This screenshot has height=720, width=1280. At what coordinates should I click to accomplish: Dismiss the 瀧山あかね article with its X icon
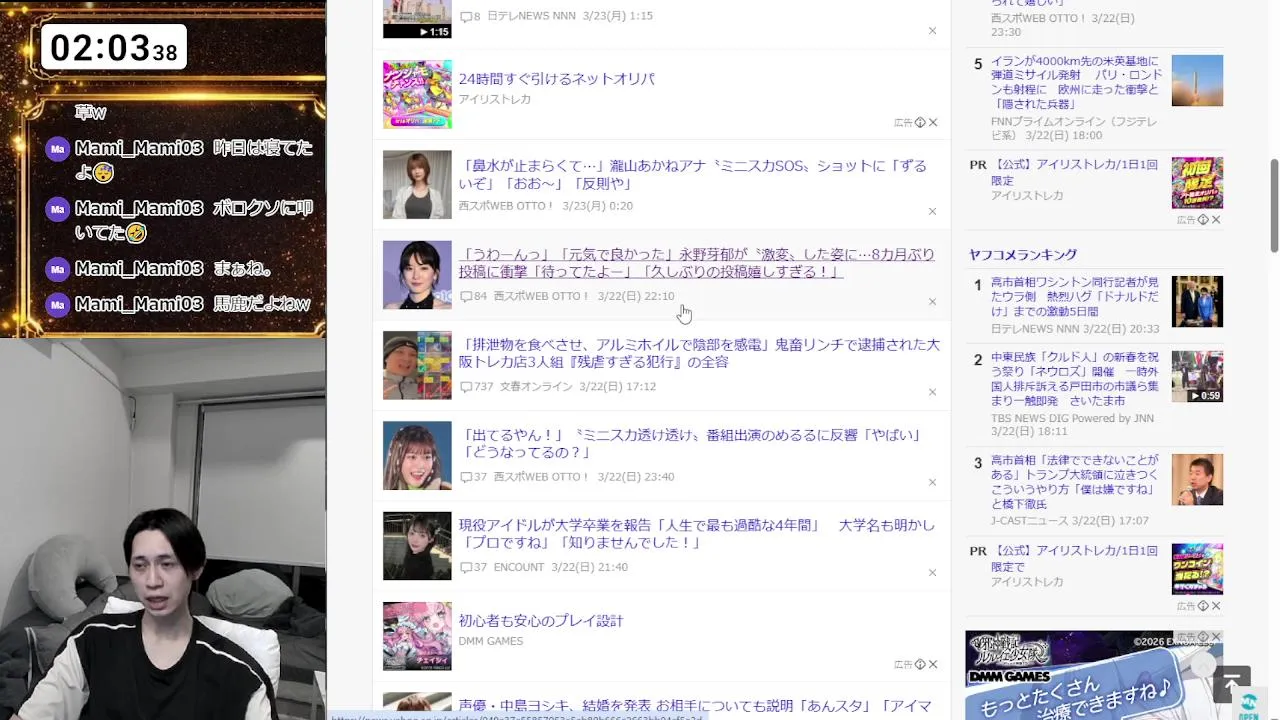tap(932, 211)
